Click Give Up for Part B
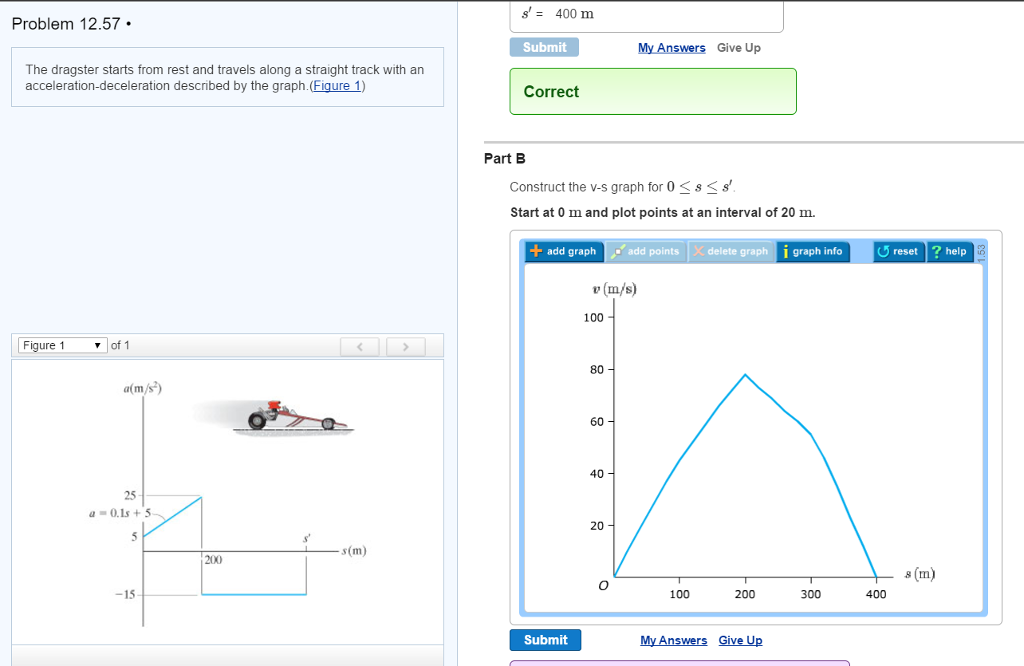The width and height of the screenshot is (1024, 666). click(x=740, y=640)
